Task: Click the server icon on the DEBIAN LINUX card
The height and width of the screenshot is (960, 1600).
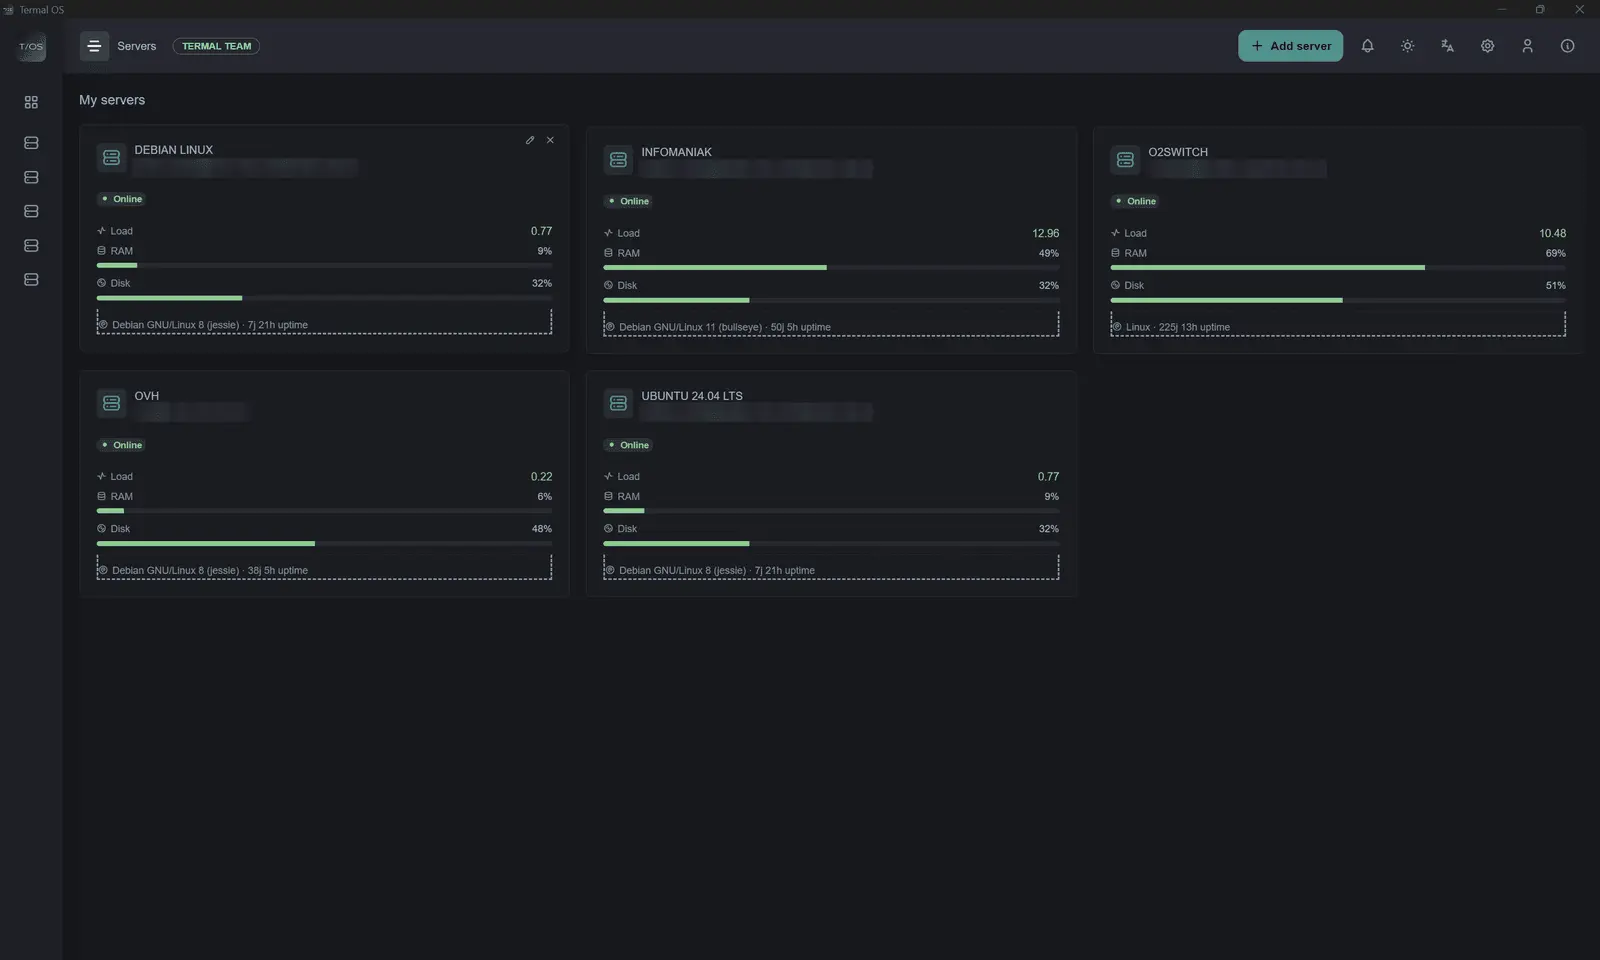Action: [111, 158]
